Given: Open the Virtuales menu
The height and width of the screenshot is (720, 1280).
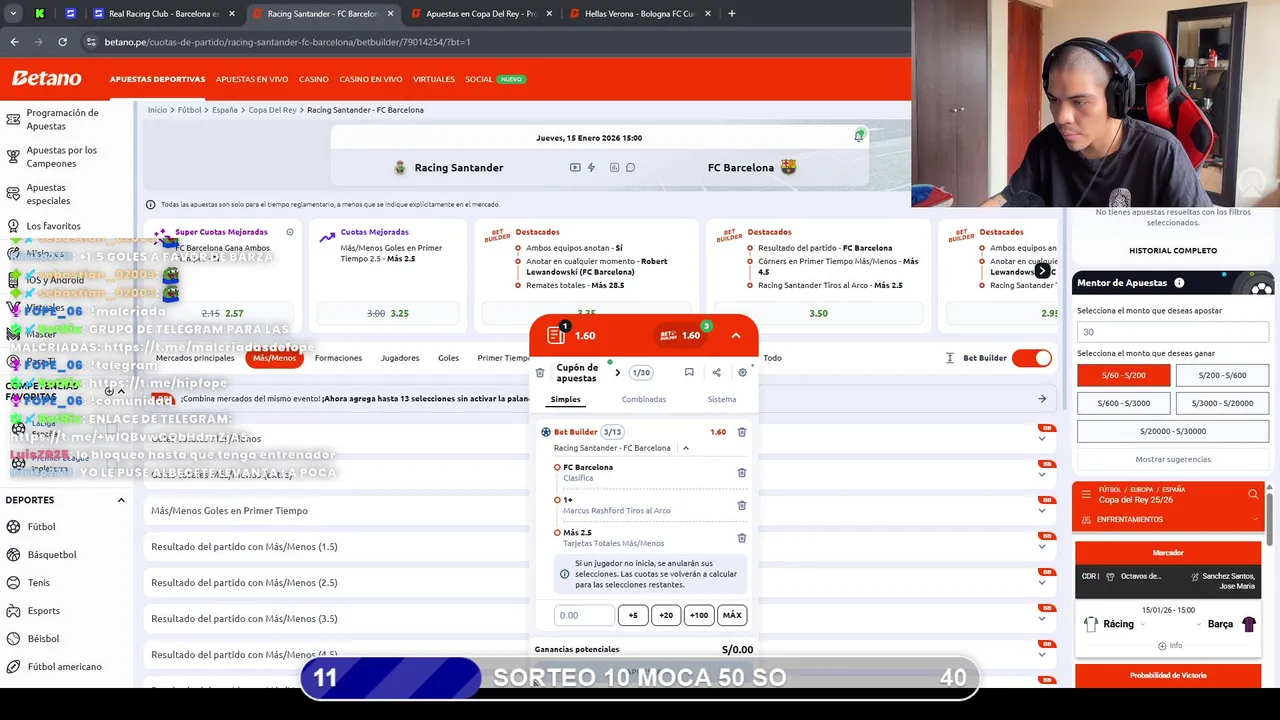Looking at the screenshot, I should pos(433,79).
